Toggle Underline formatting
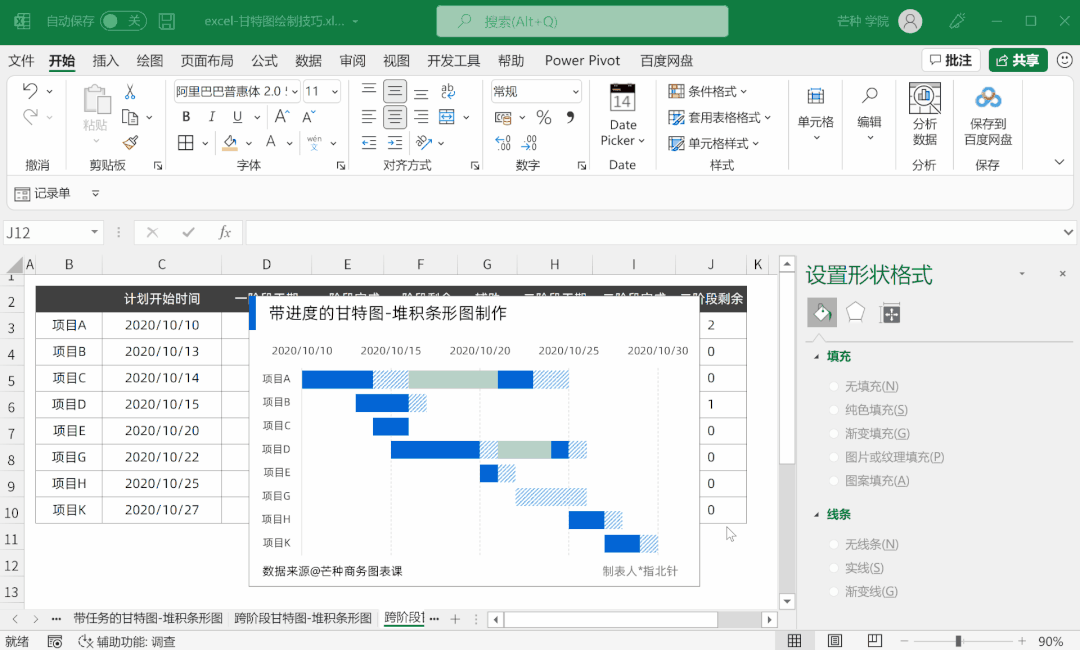Image resolution: width=1080 pixels, height=650 pixels. [x=237, y=117]
